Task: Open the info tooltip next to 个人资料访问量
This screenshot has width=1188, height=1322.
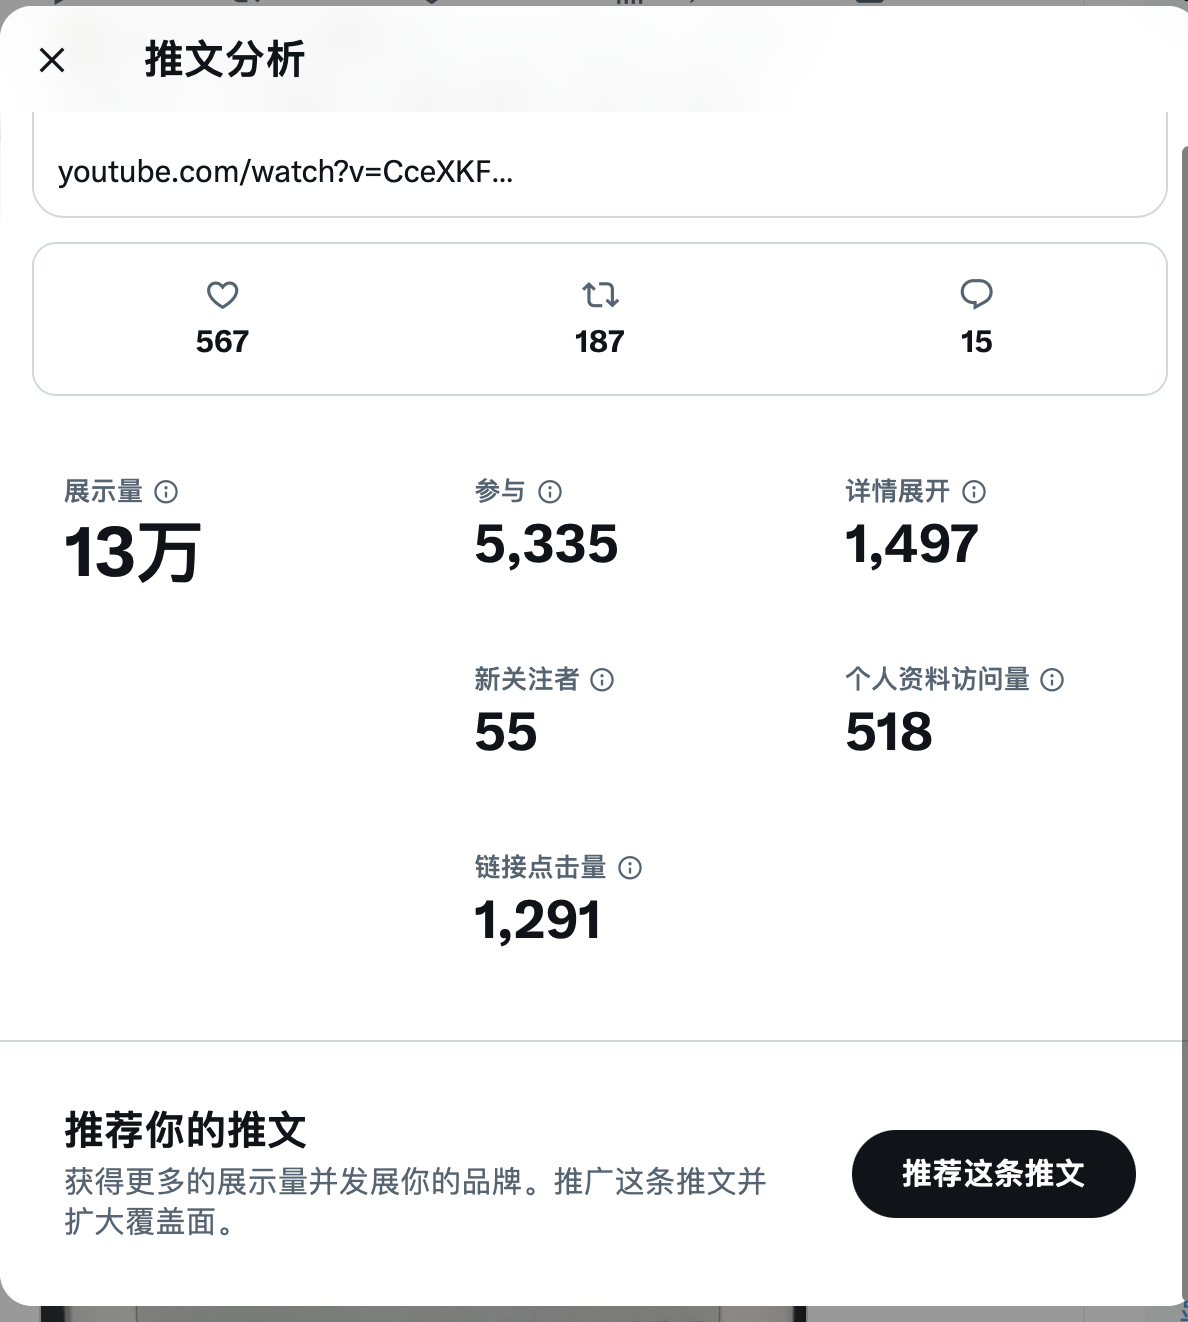Action: tap(1051, 680)
